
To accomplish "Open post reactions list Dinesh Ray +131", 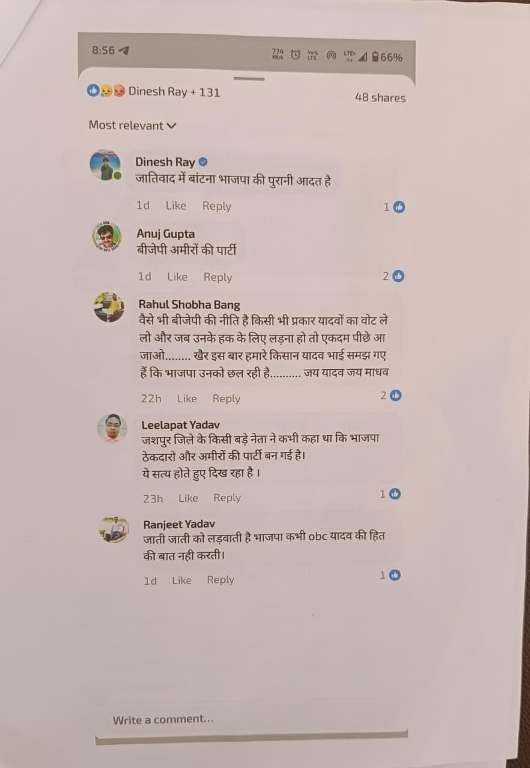I will pyautogui.click(x=153, y=92).
